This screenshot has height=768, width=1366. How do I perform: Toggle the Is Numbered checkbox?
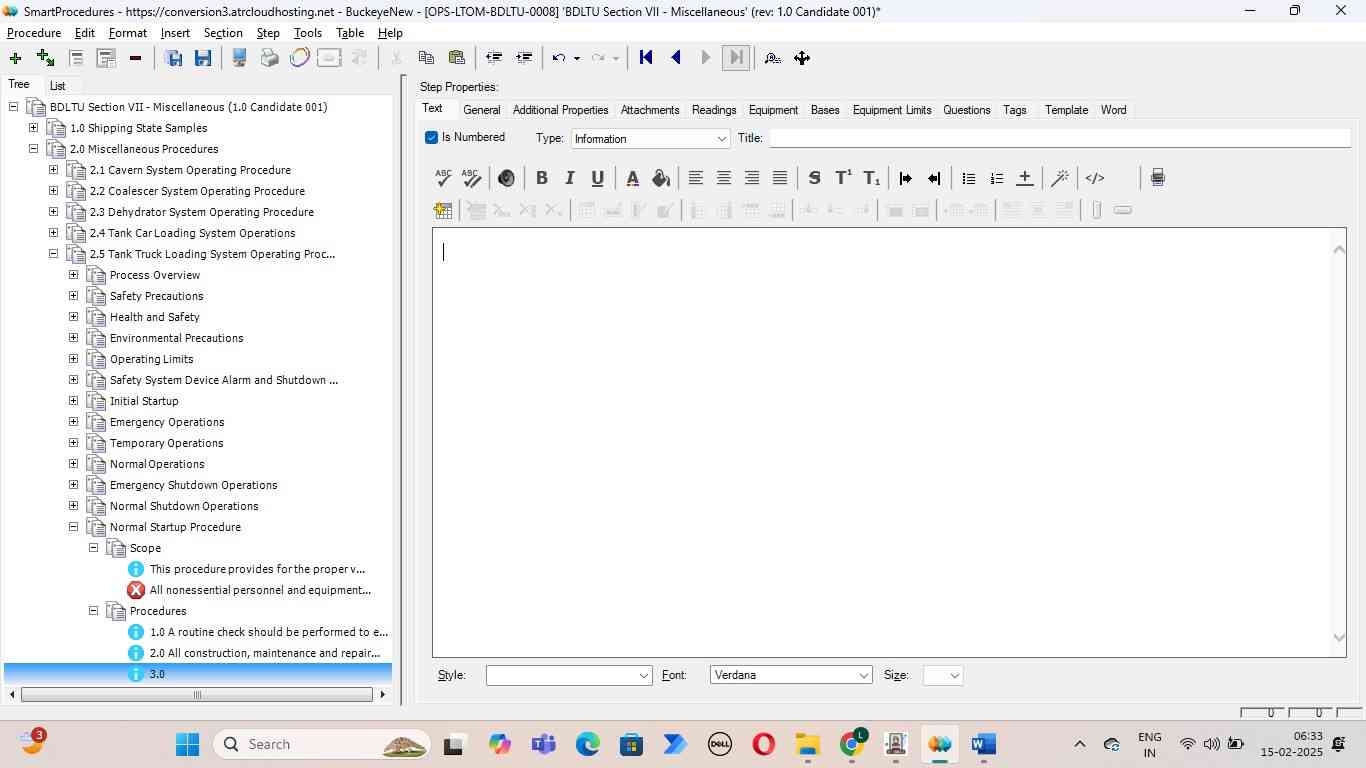432,137
